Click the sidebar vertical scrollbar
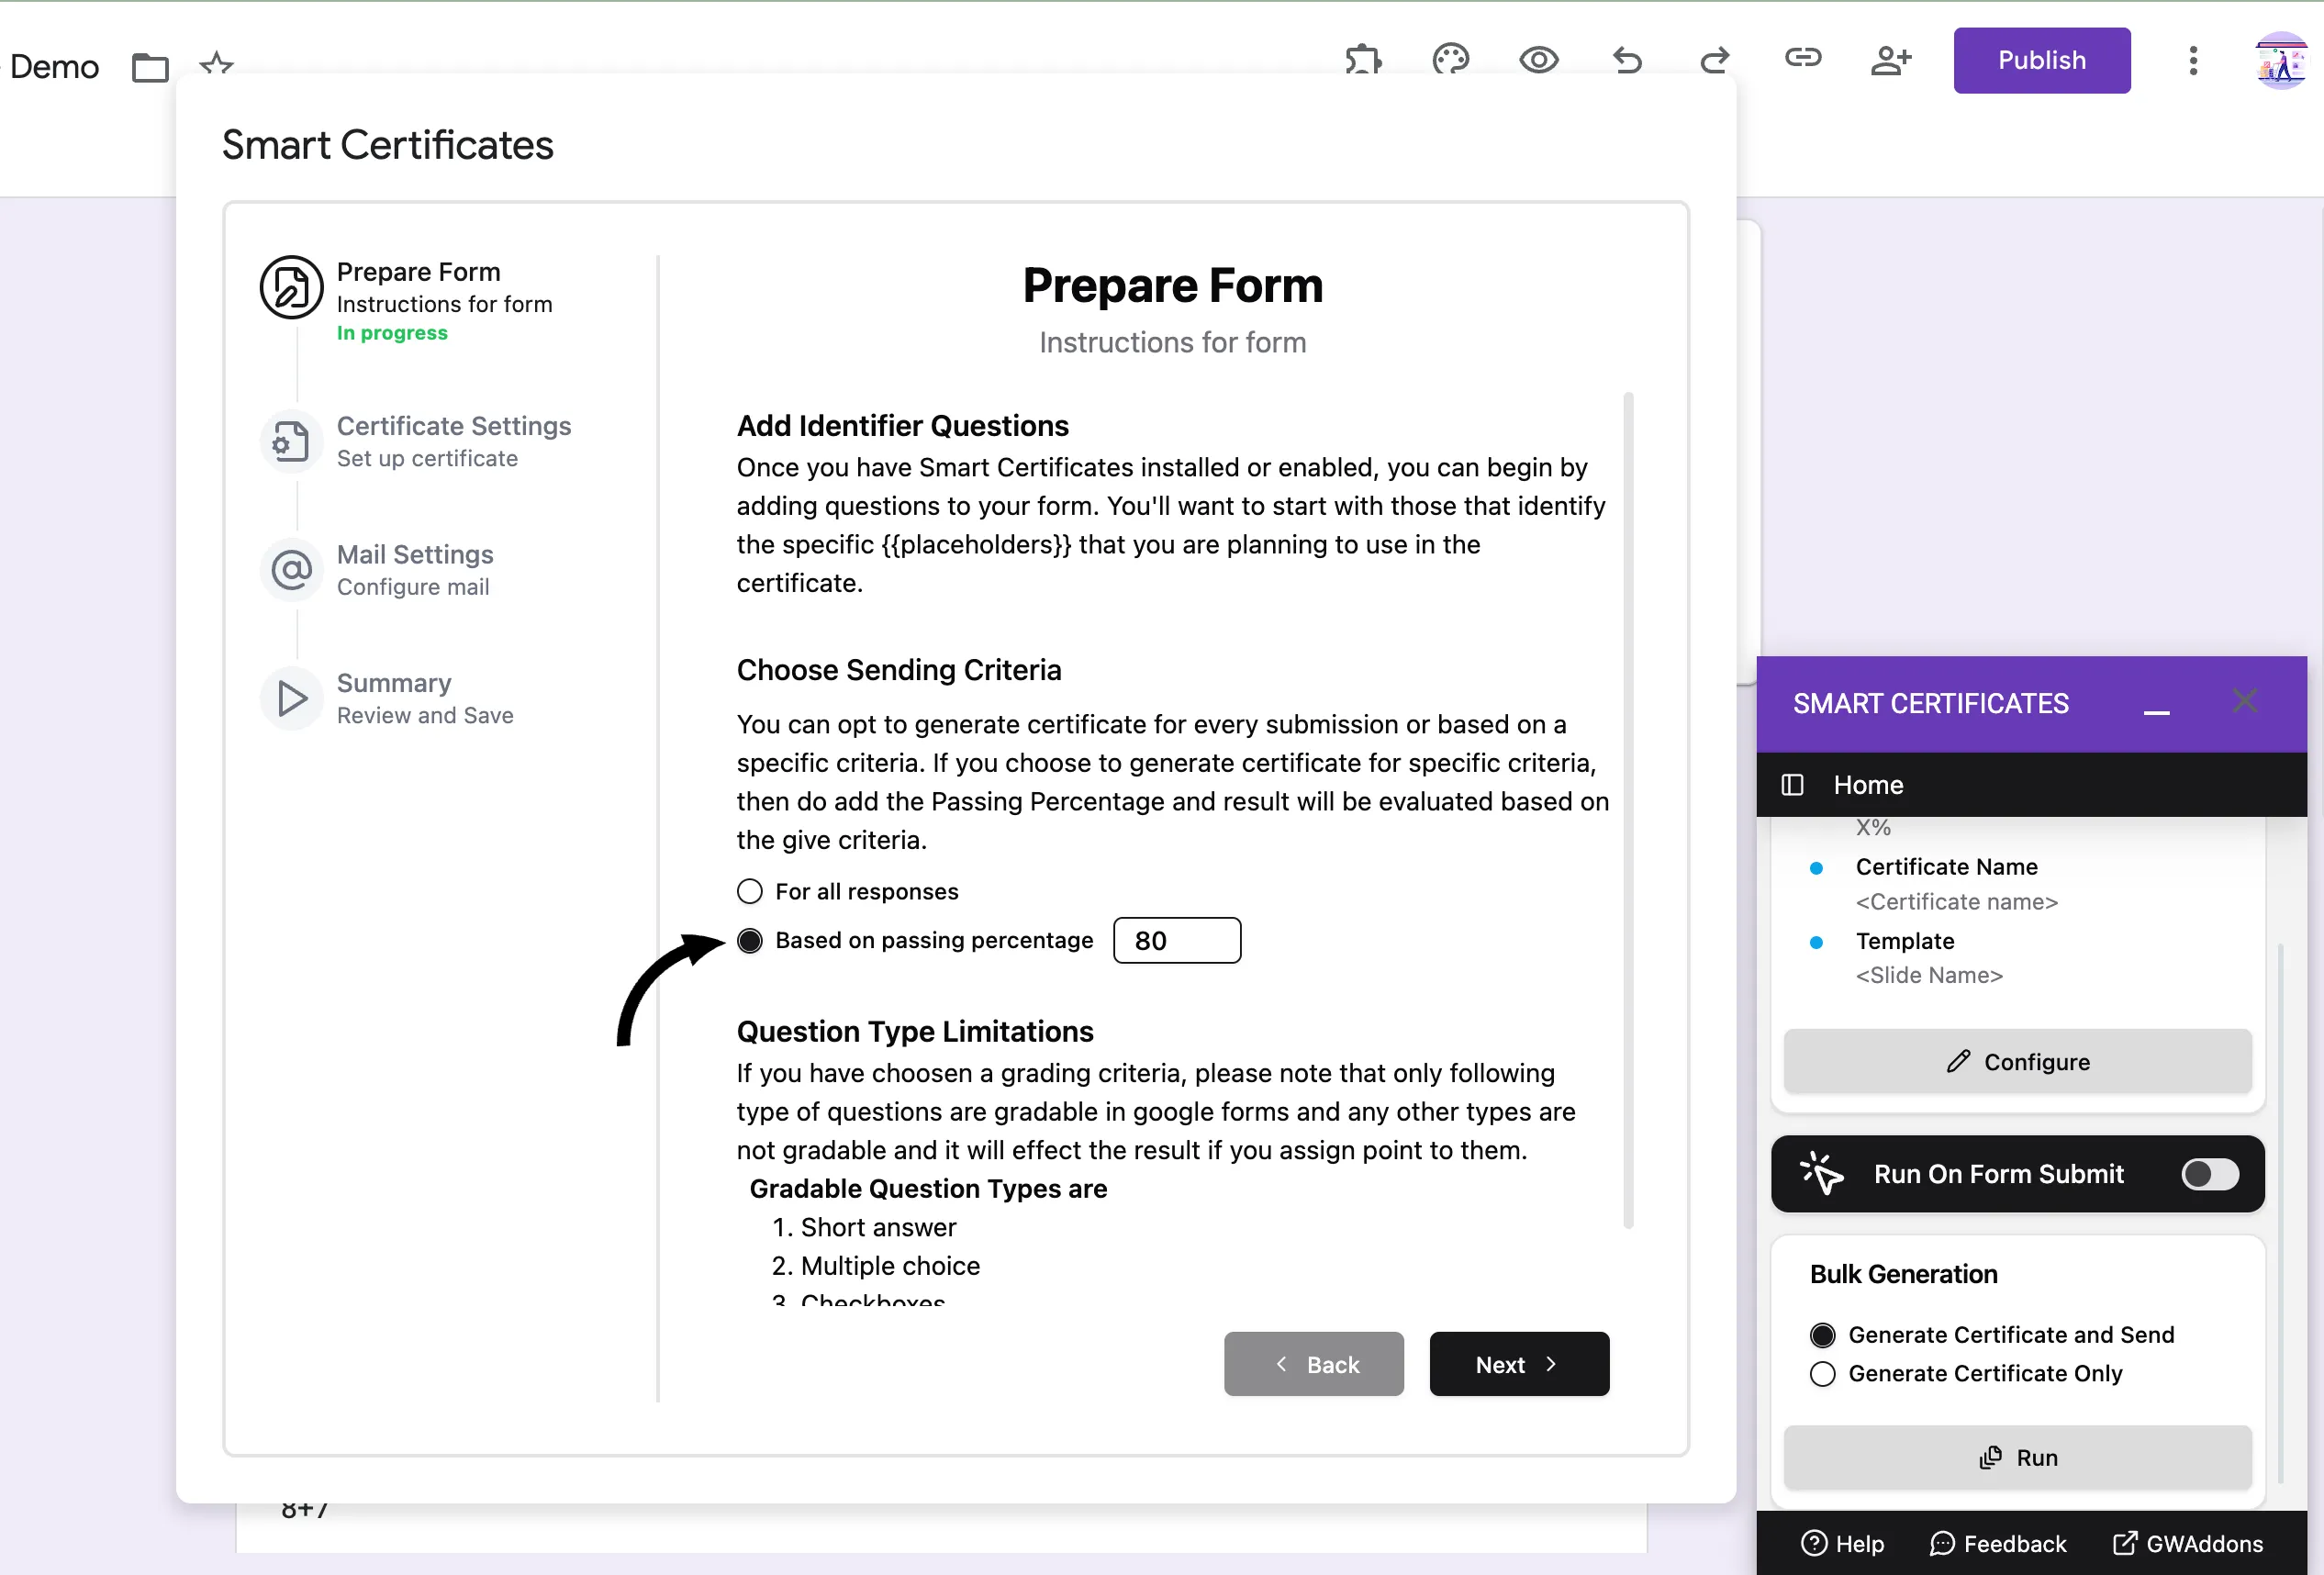2324x1575 pixels. click(2281, 1212)
